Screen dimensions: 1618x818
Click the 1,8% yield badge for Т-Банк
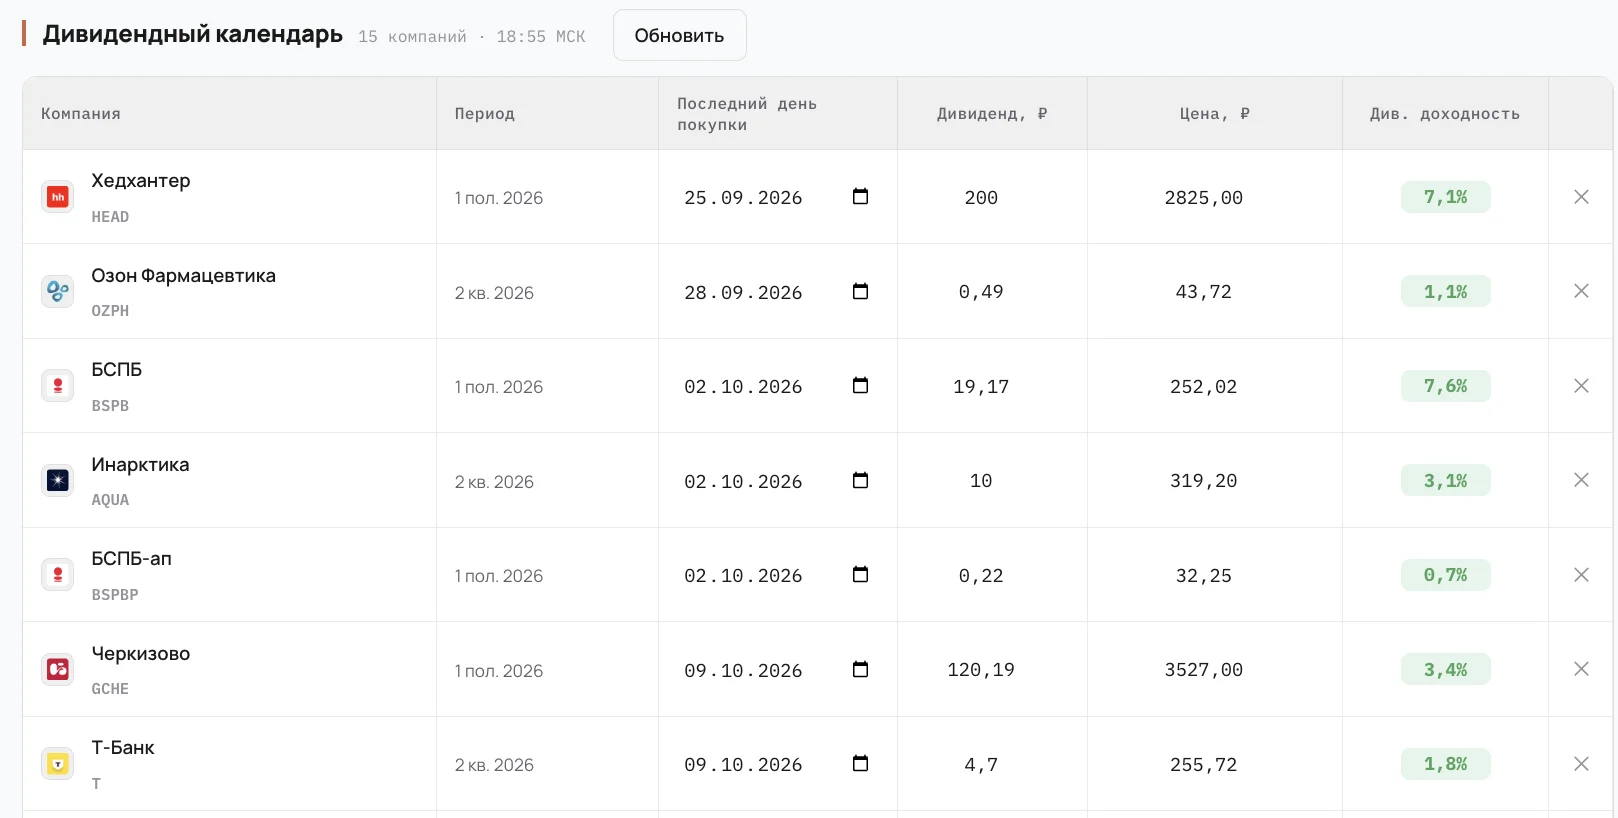pos(1446,764)
